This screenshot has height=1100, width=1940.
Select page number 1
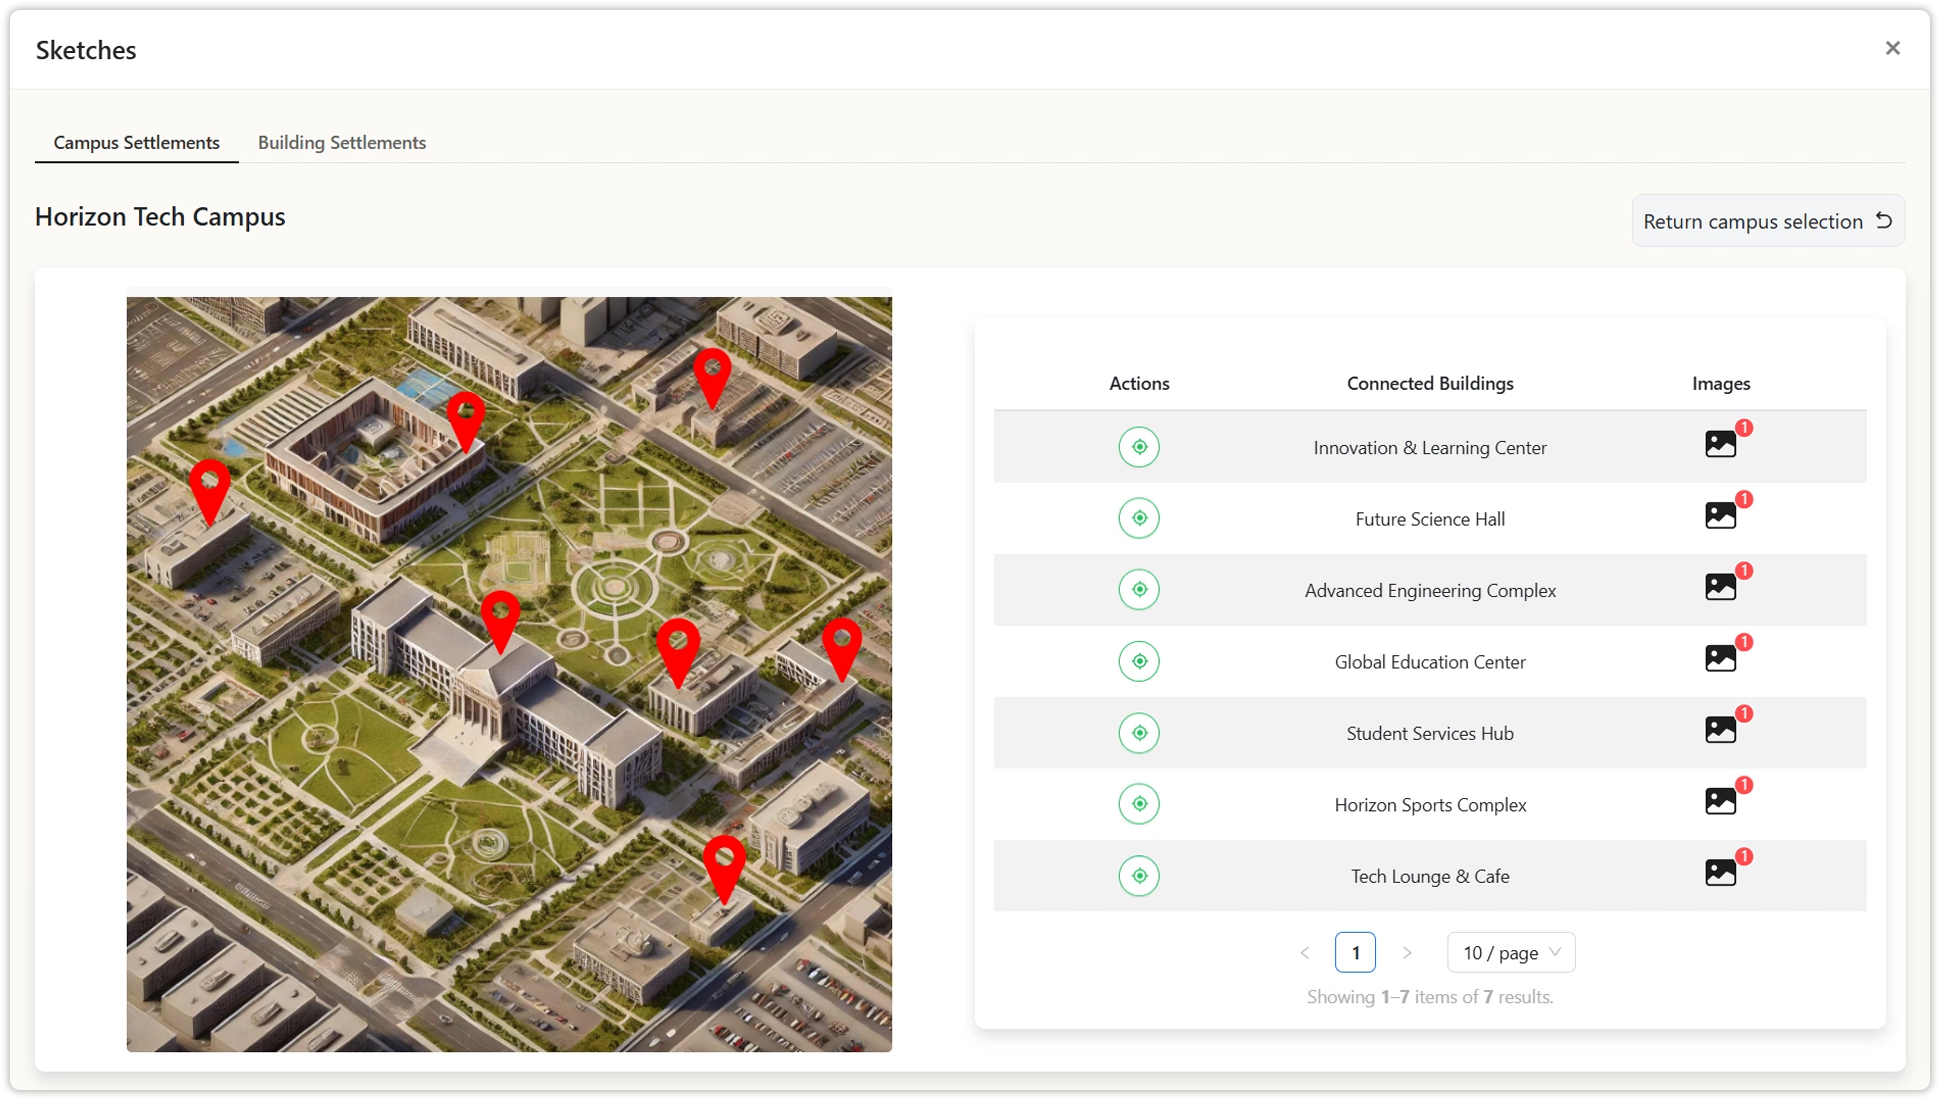tap(1355, 953)
